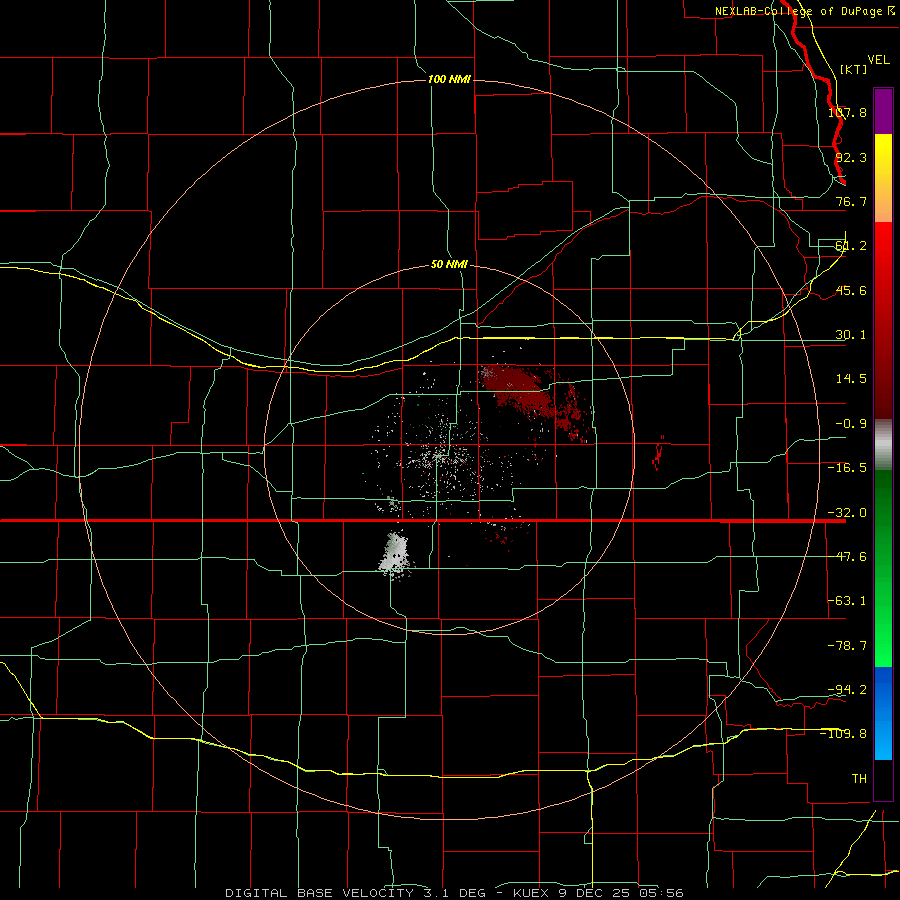Image resolution: width=900 pixels, height=900 pixels.
Task: Click the -0.9 legend value
Action: pyautogui.click(x=851, y=424)
